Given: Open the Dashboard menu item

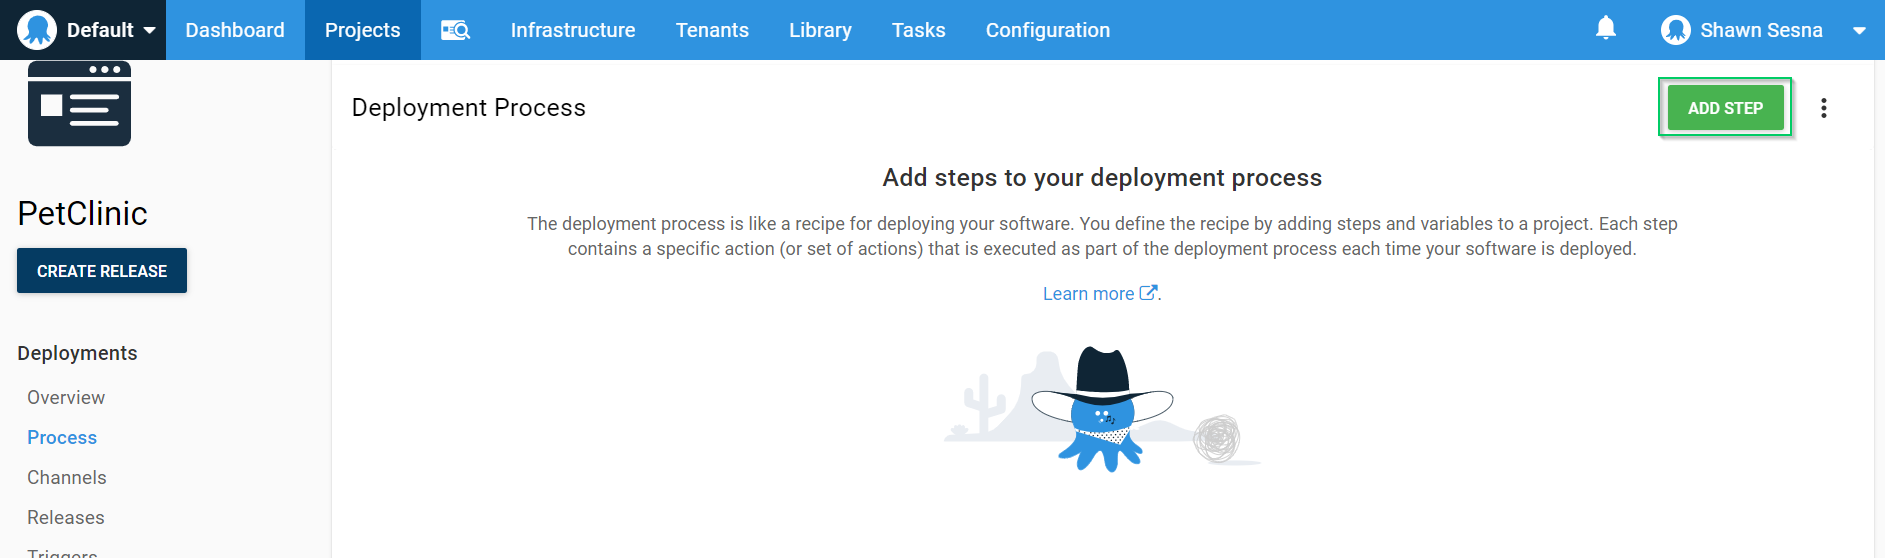Looking at the screenshot, I should (x=235, y=30).
